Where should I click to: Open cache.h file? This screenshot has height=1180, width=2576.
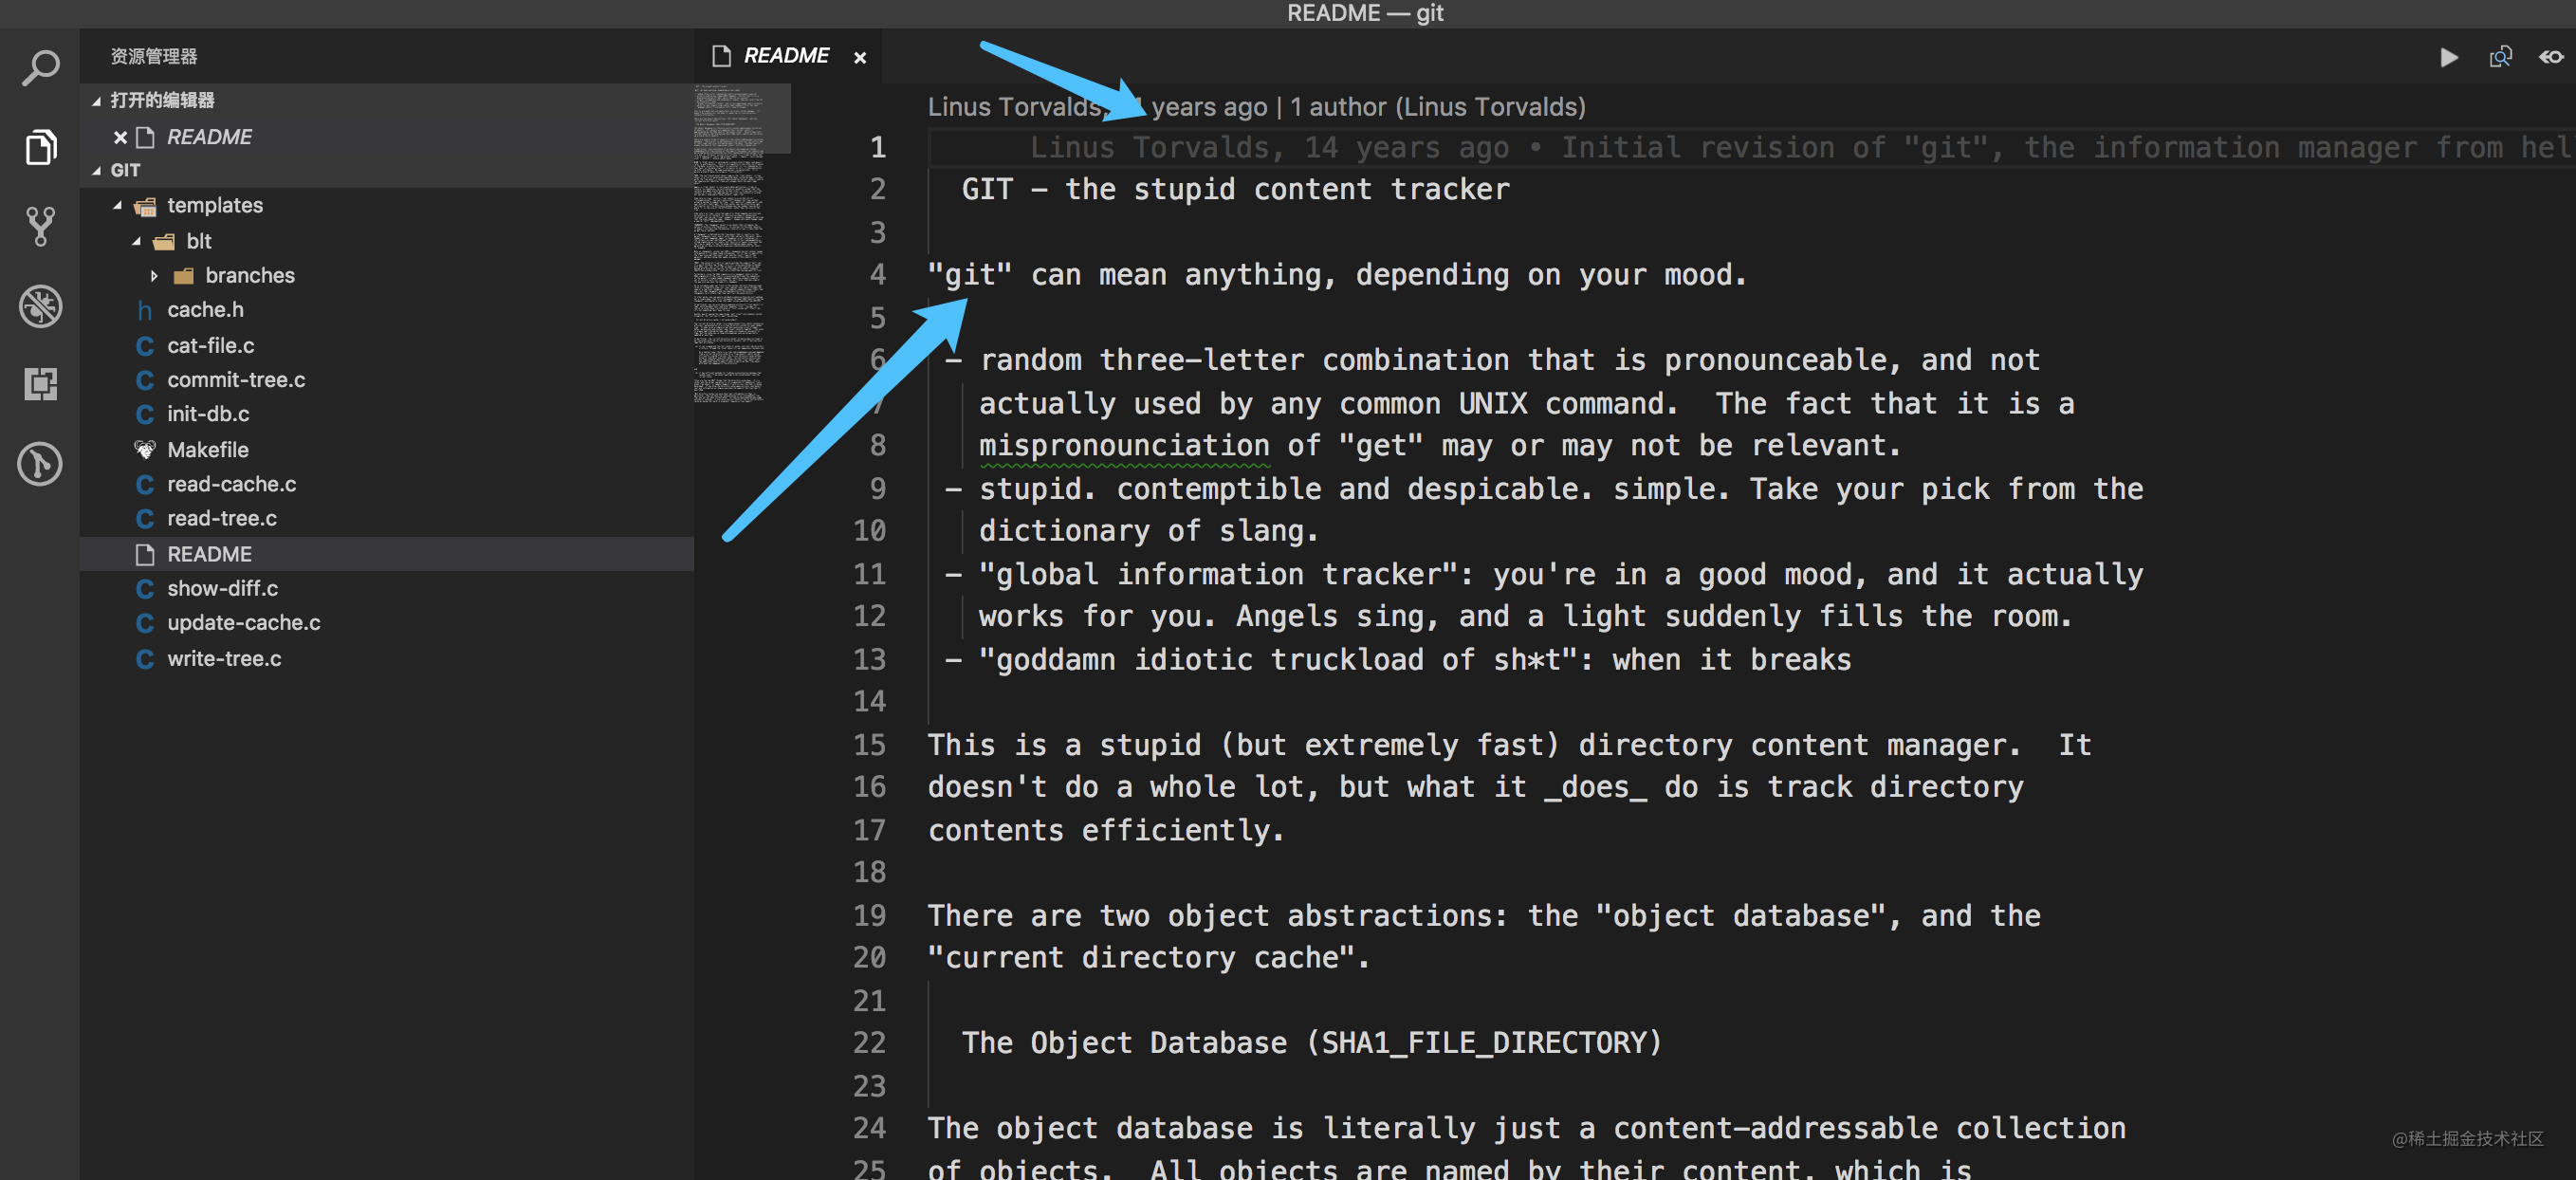pos(205,310)
